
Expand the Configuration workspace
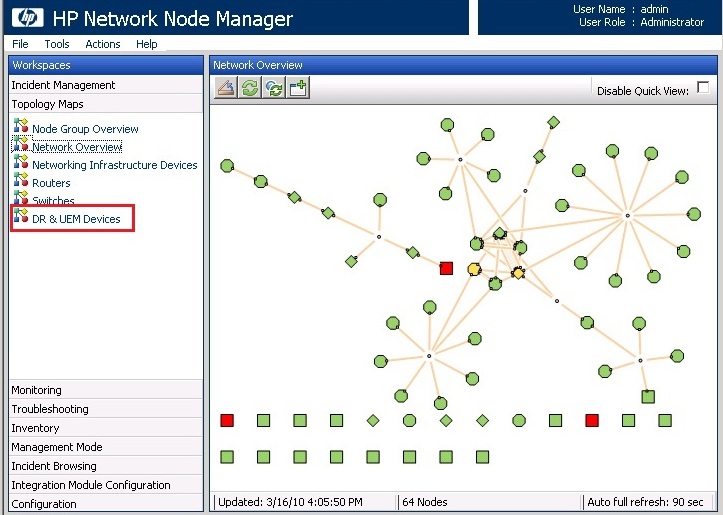coord(44,504)
